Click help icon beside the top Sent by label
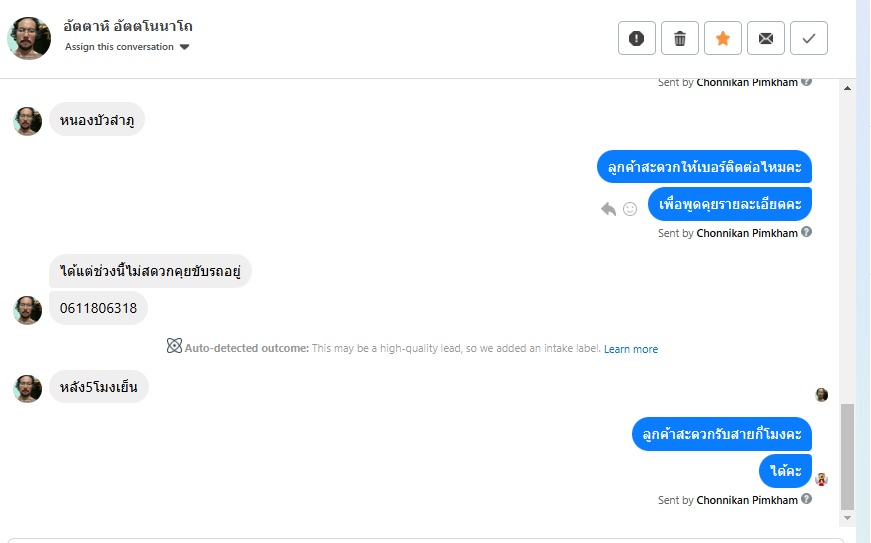The image size is (871, 543). (x=807, y=82)
